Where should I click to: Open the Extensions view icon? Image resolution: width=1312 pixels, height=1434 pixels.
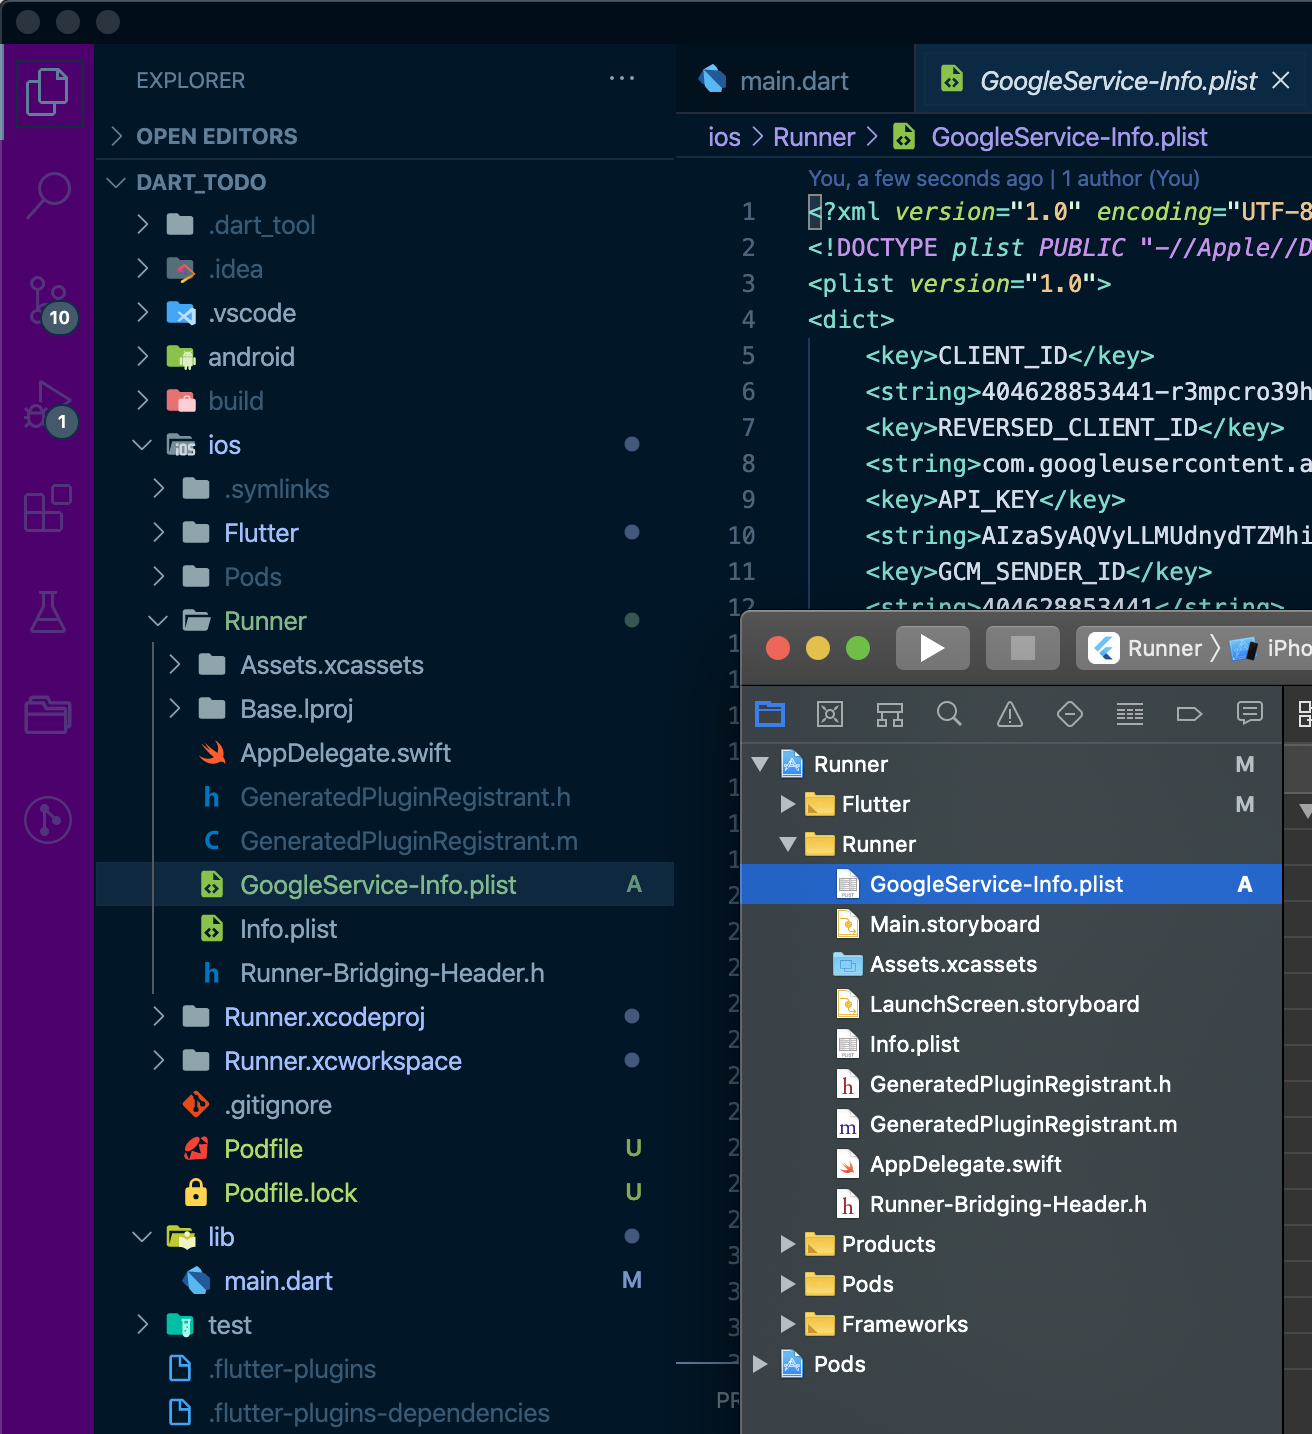click(47, 508)
